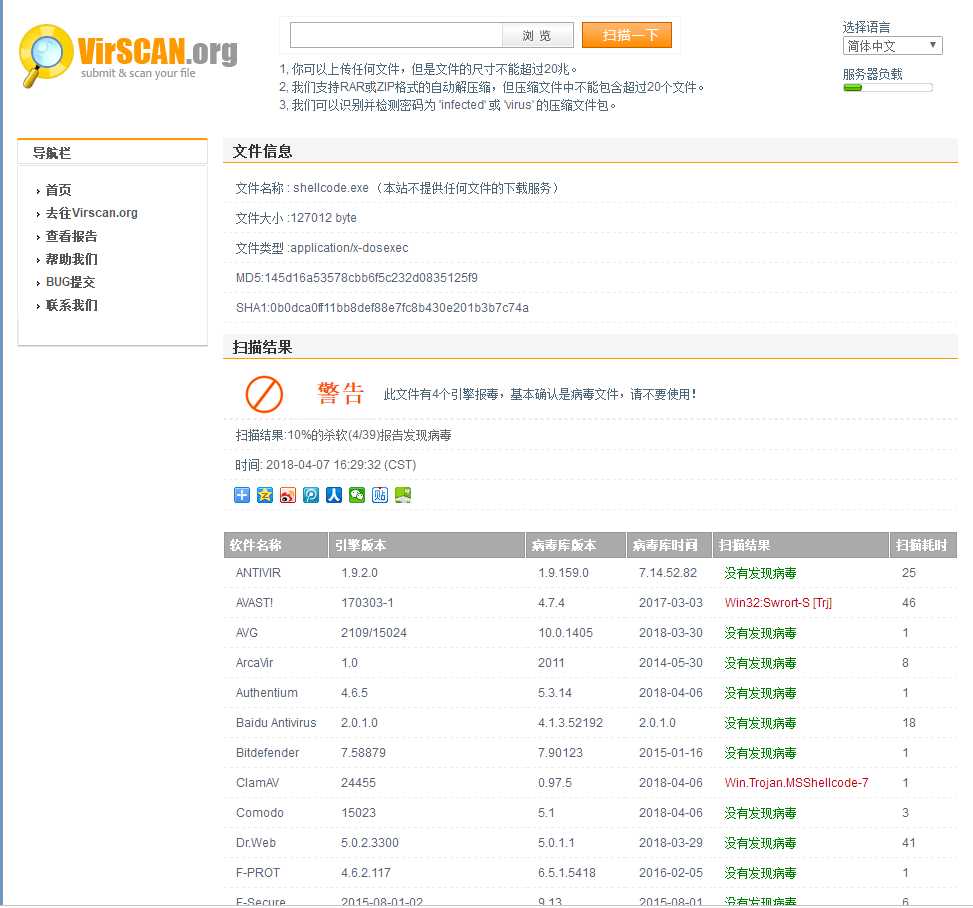
Task: Click Dr.Web engine version 5.0.2.3300
Action: click(370, 842)
